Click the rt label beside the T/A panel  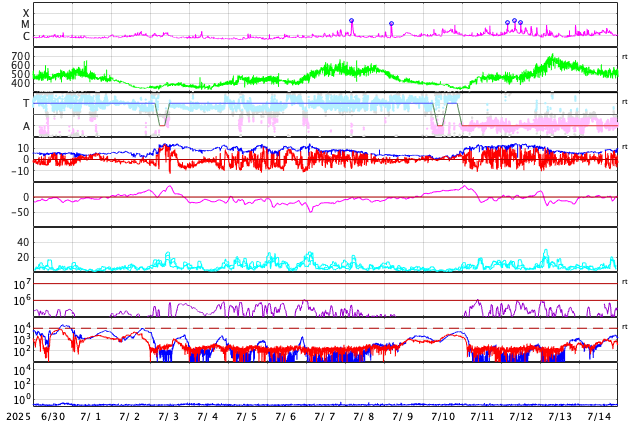point(625,101)
